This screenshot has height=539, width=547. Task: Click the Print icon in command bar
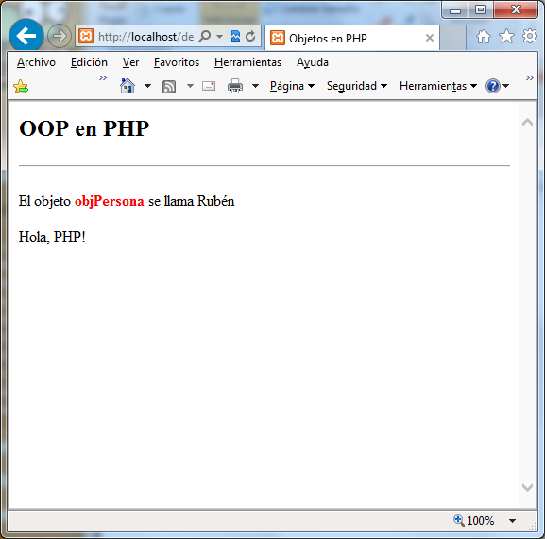point(235,86)
